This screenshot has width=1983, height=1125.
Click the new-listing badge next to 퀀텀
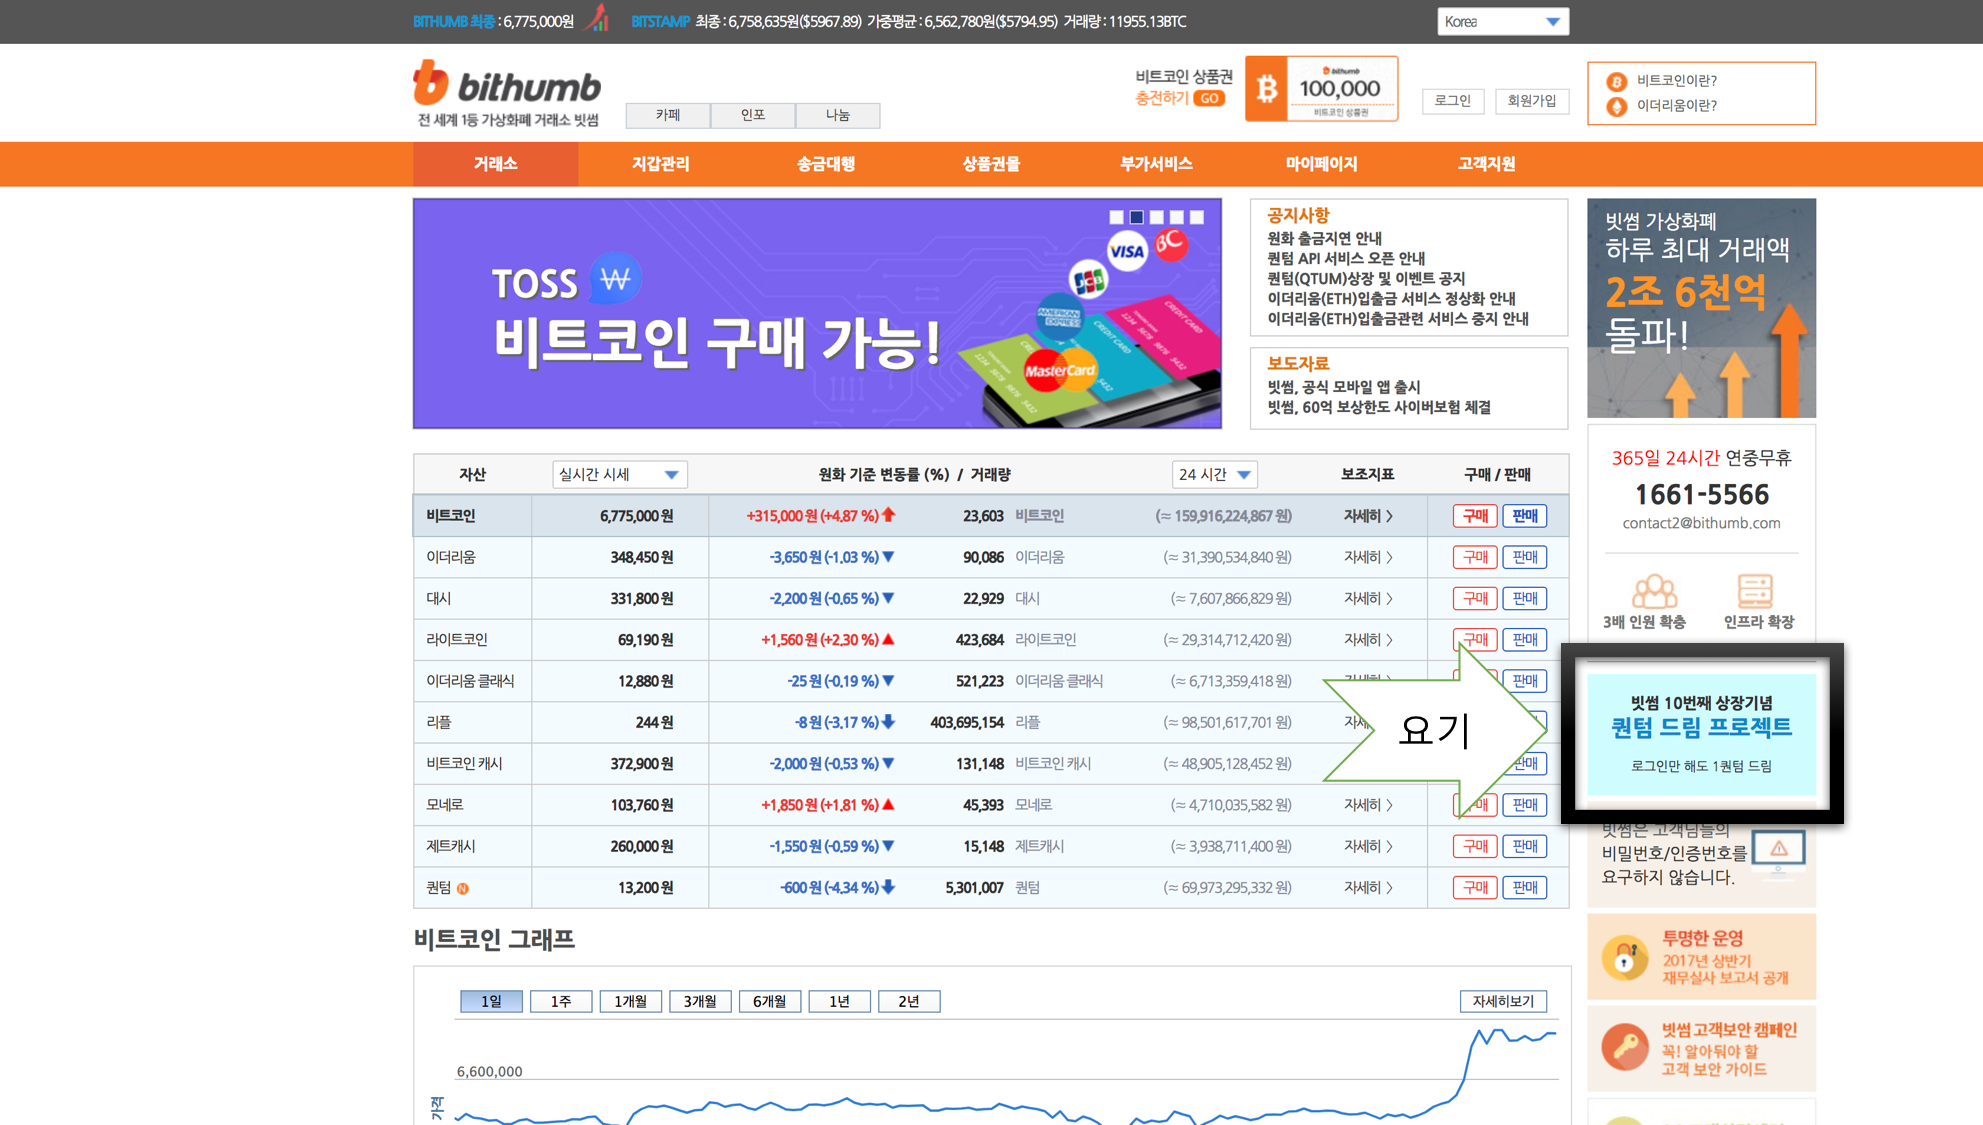pos(463,888)
